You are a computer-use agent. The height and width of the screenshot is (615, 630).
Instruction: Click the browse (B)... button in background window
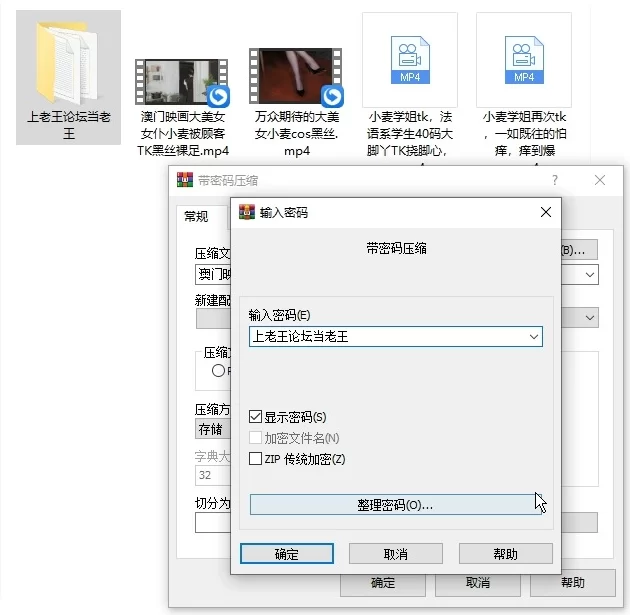pos(579,250)
